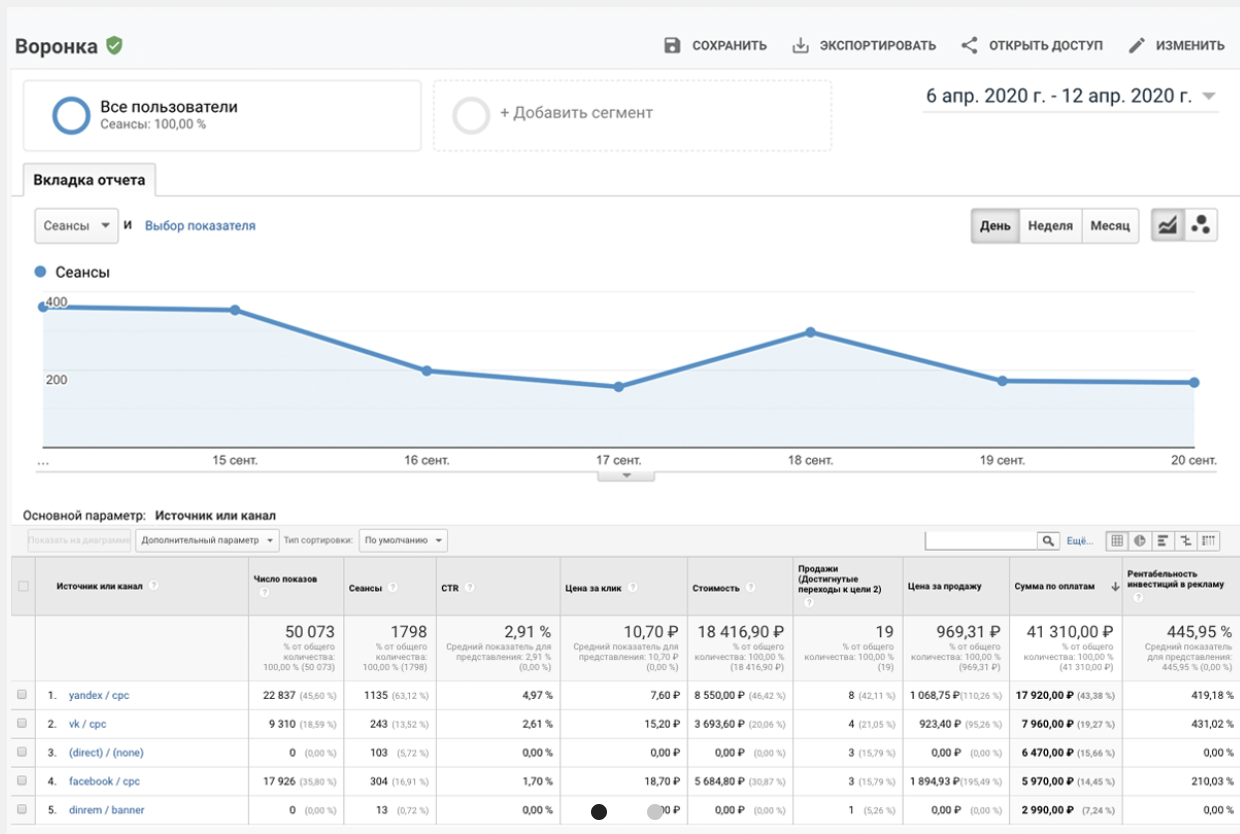1240x834 pixels.
Task: Select the Вкладка отчета tab
Action: point(89,181)
